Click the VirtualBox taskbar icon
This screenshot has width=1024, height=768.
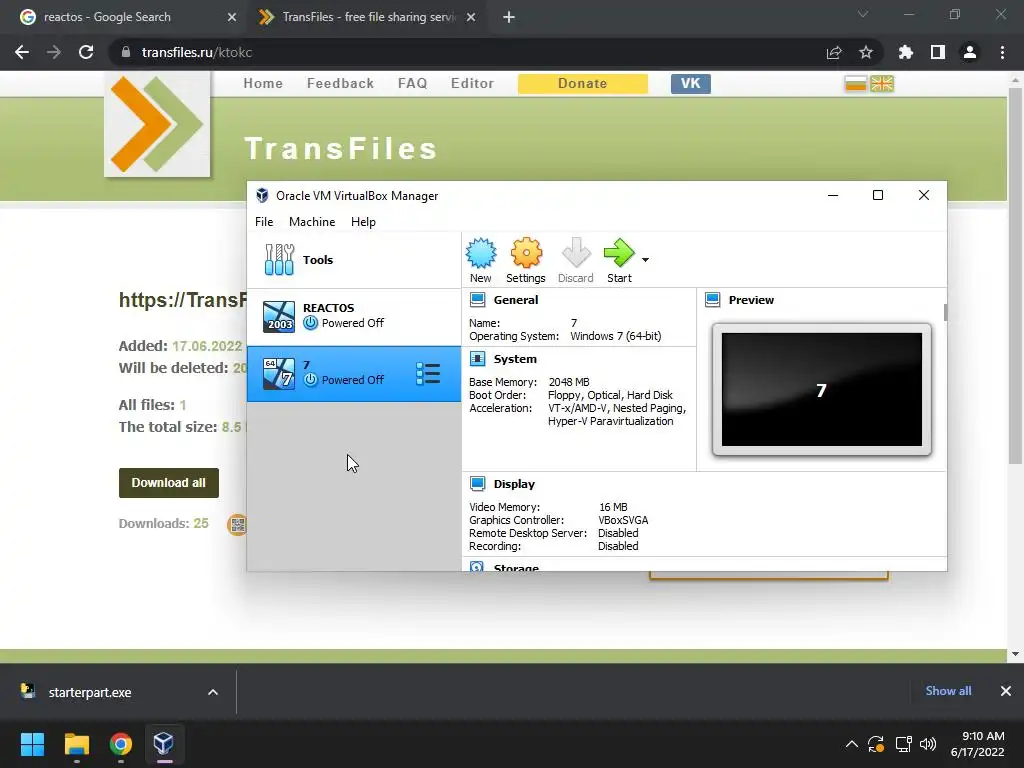click(x=163, y=744)
